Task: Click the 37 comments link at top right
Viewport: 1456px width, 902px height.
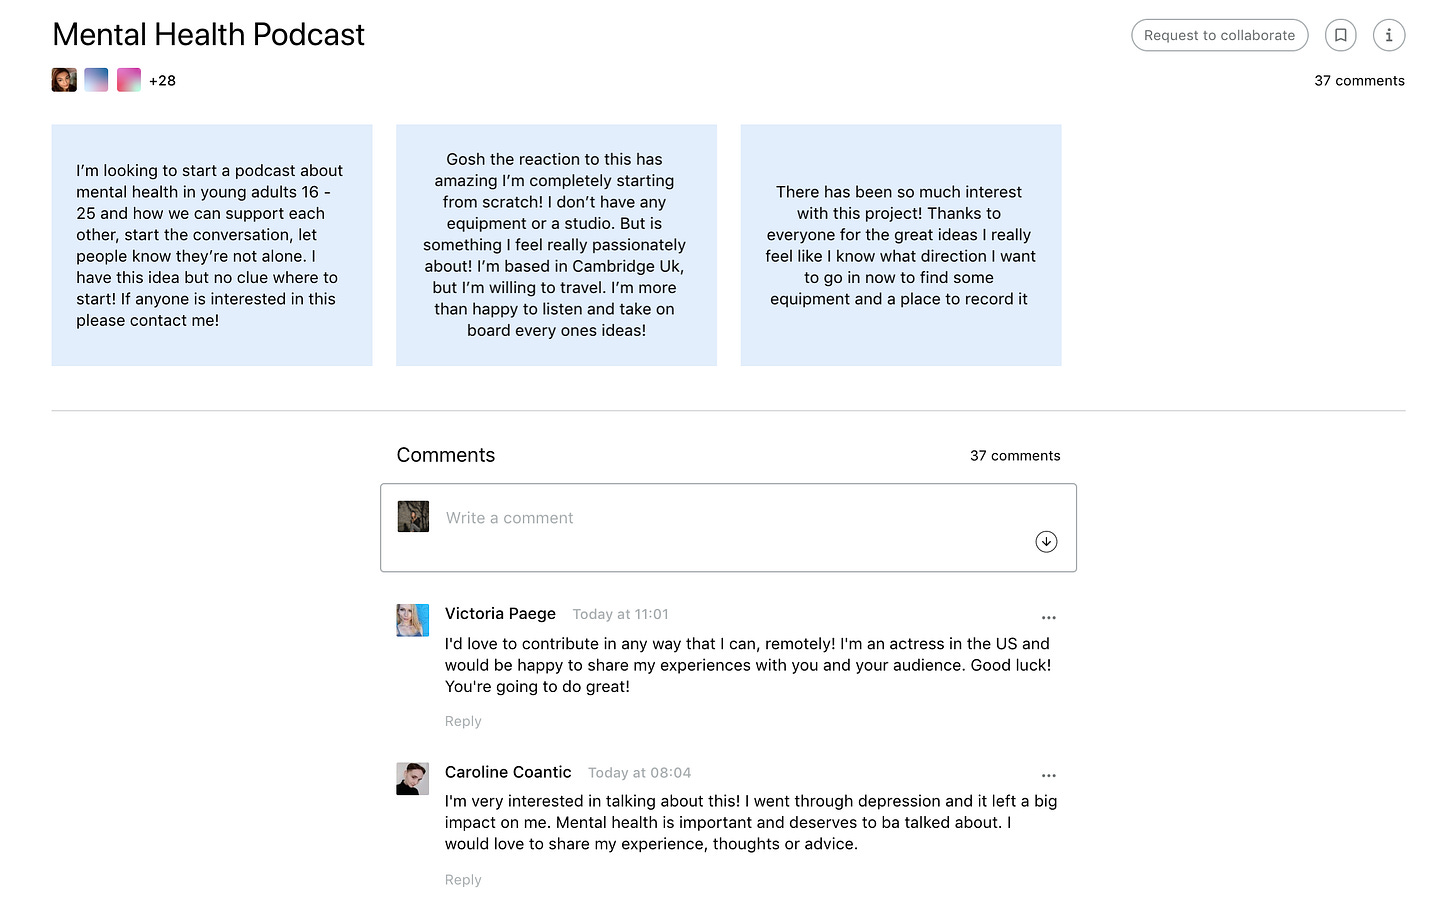Action: pyautogui.click(x=1359, y=81)
